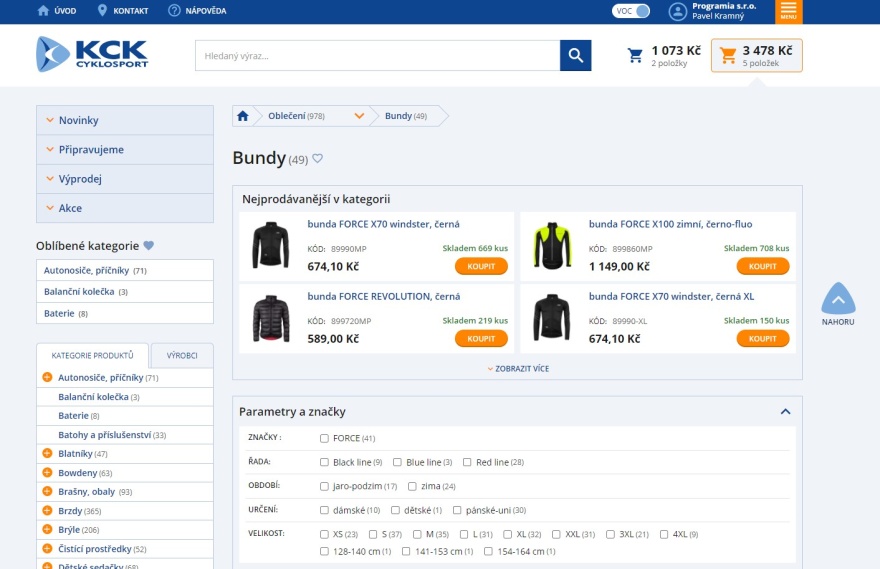Tick the jaro-podzim season checkbox
This screenshot has height=569, width=880.
(x=324, y=487)
